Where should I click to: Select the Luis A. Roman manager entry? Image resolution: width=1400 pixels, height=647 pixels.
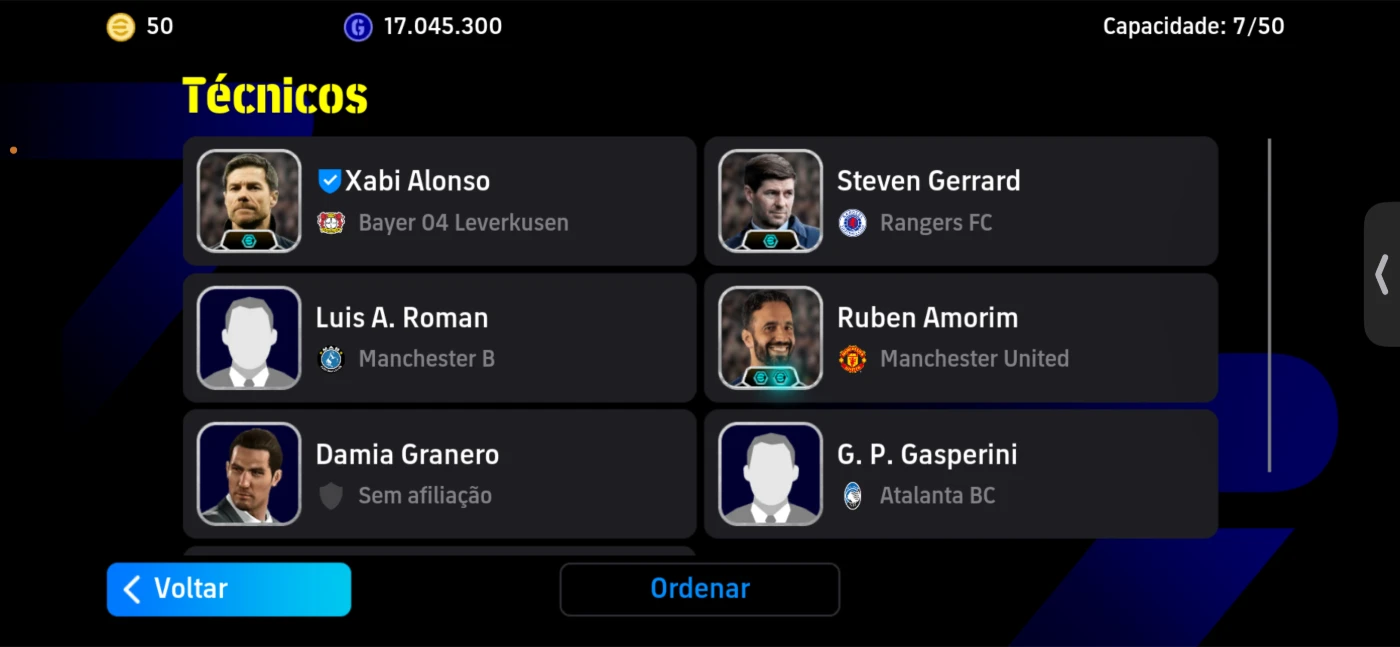tap(440, 338)
